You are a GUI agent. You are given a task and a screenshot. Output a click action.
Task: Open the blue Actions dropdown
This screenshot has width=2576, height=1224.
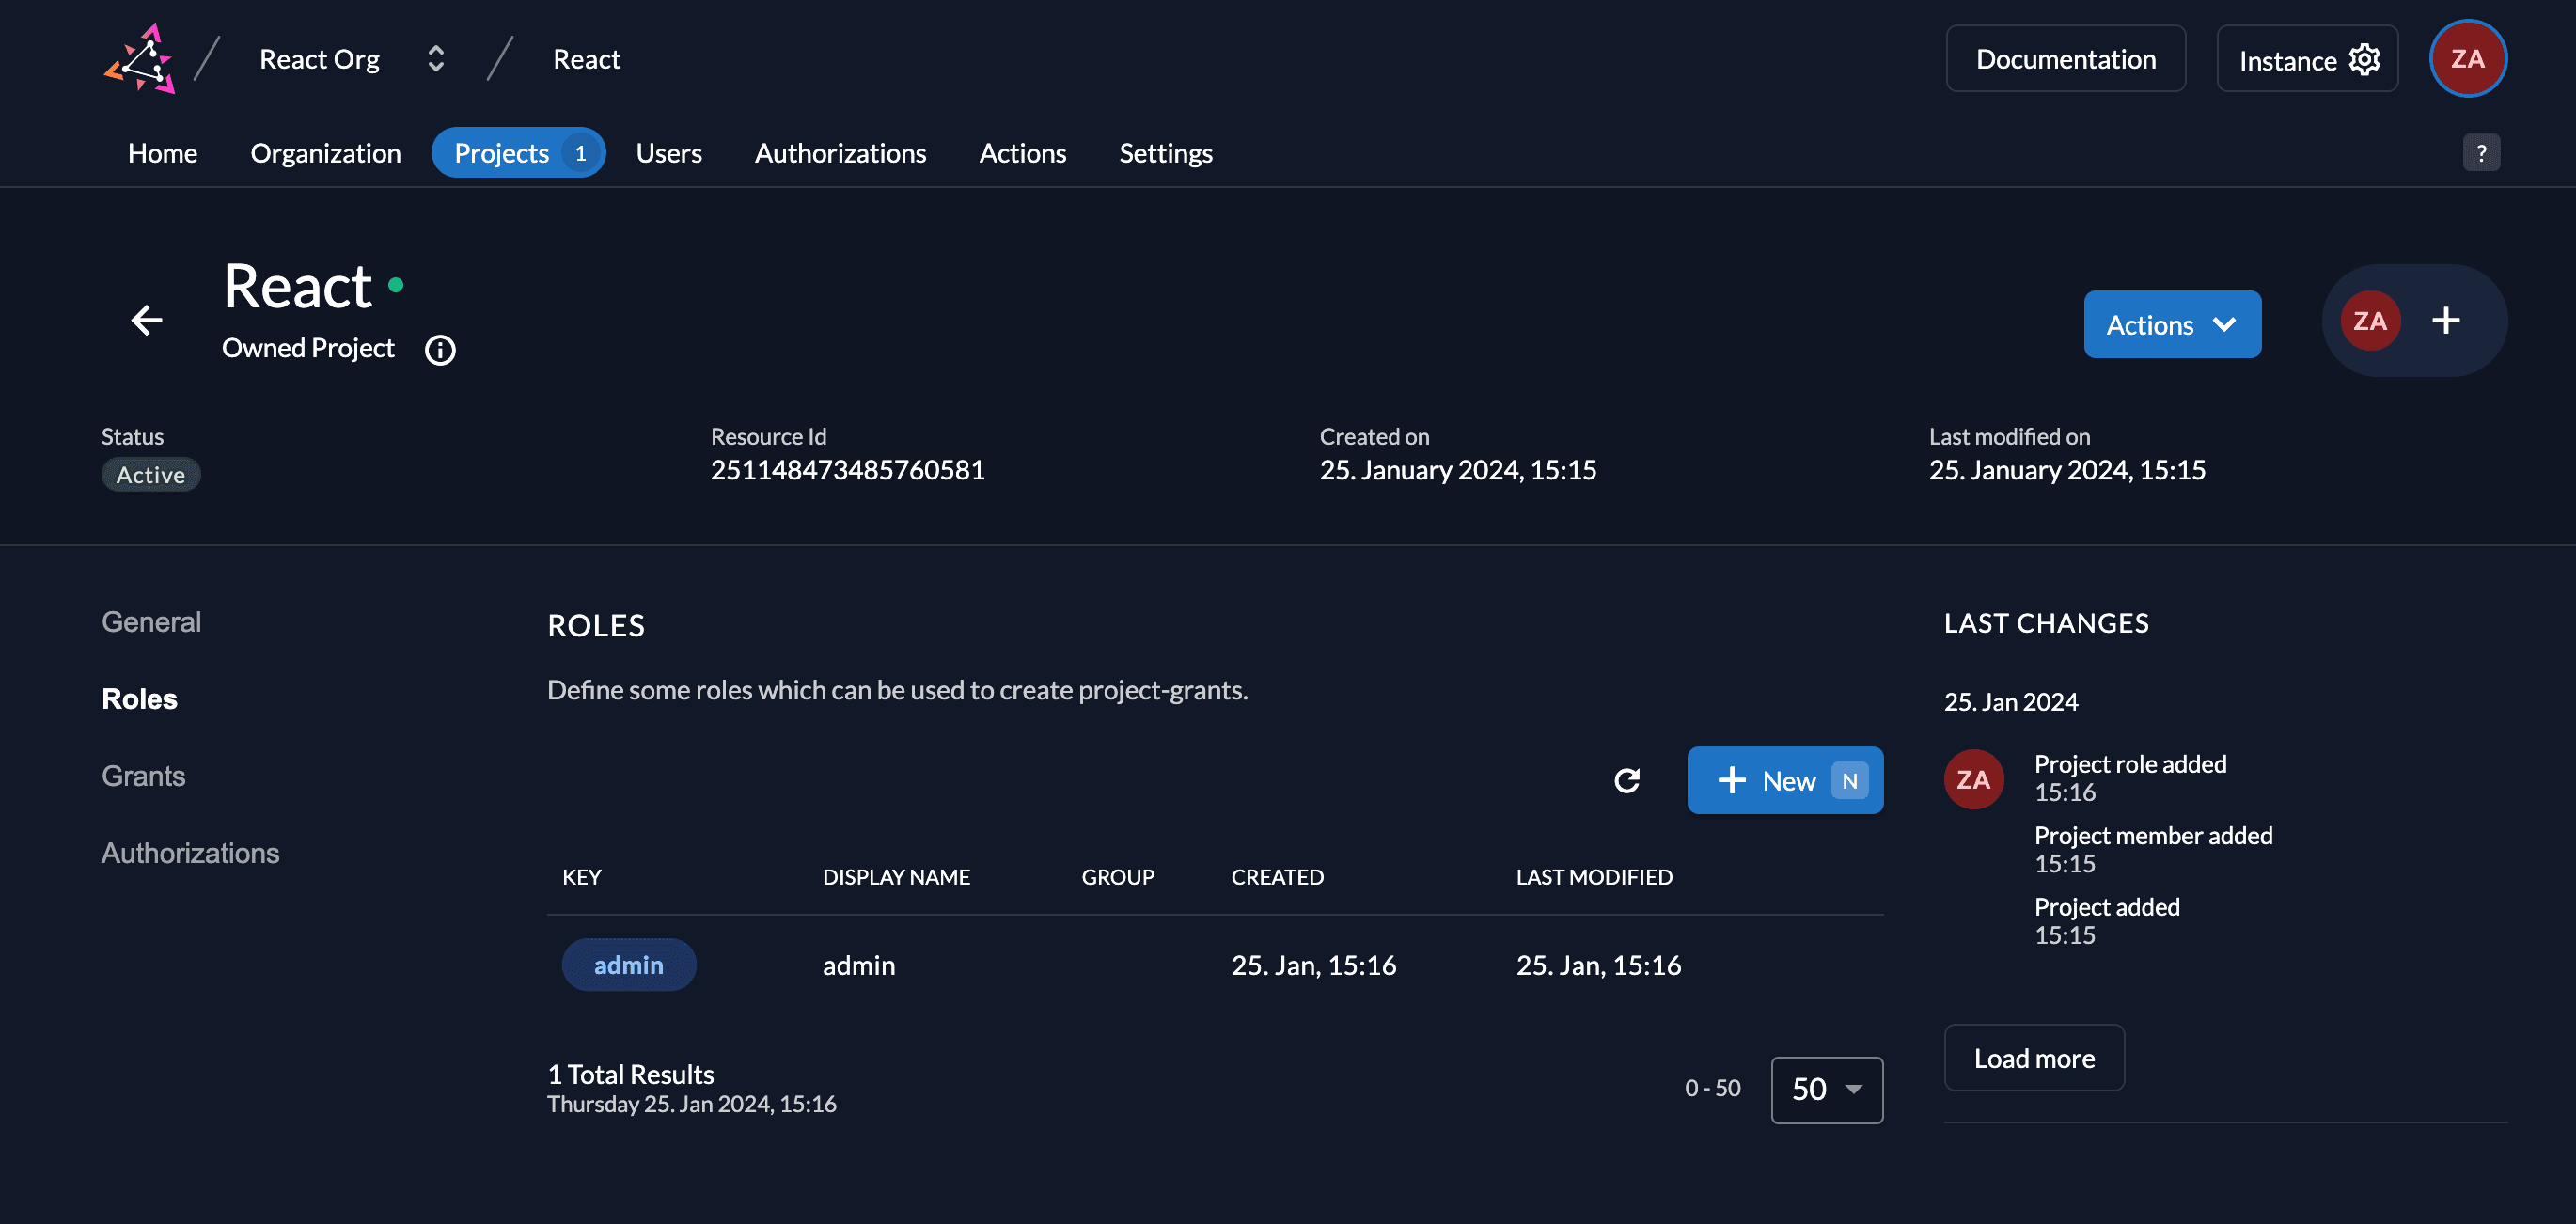click(2171, 324)
